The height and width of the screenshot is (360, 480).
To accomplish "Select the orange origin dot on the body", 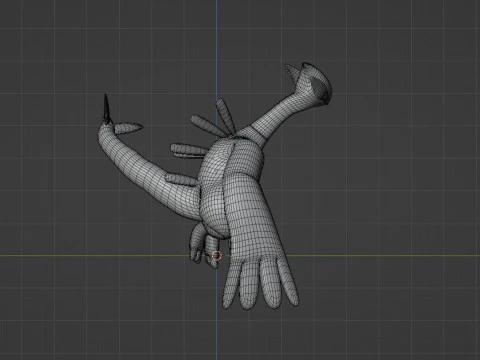I will coord(217,171).
